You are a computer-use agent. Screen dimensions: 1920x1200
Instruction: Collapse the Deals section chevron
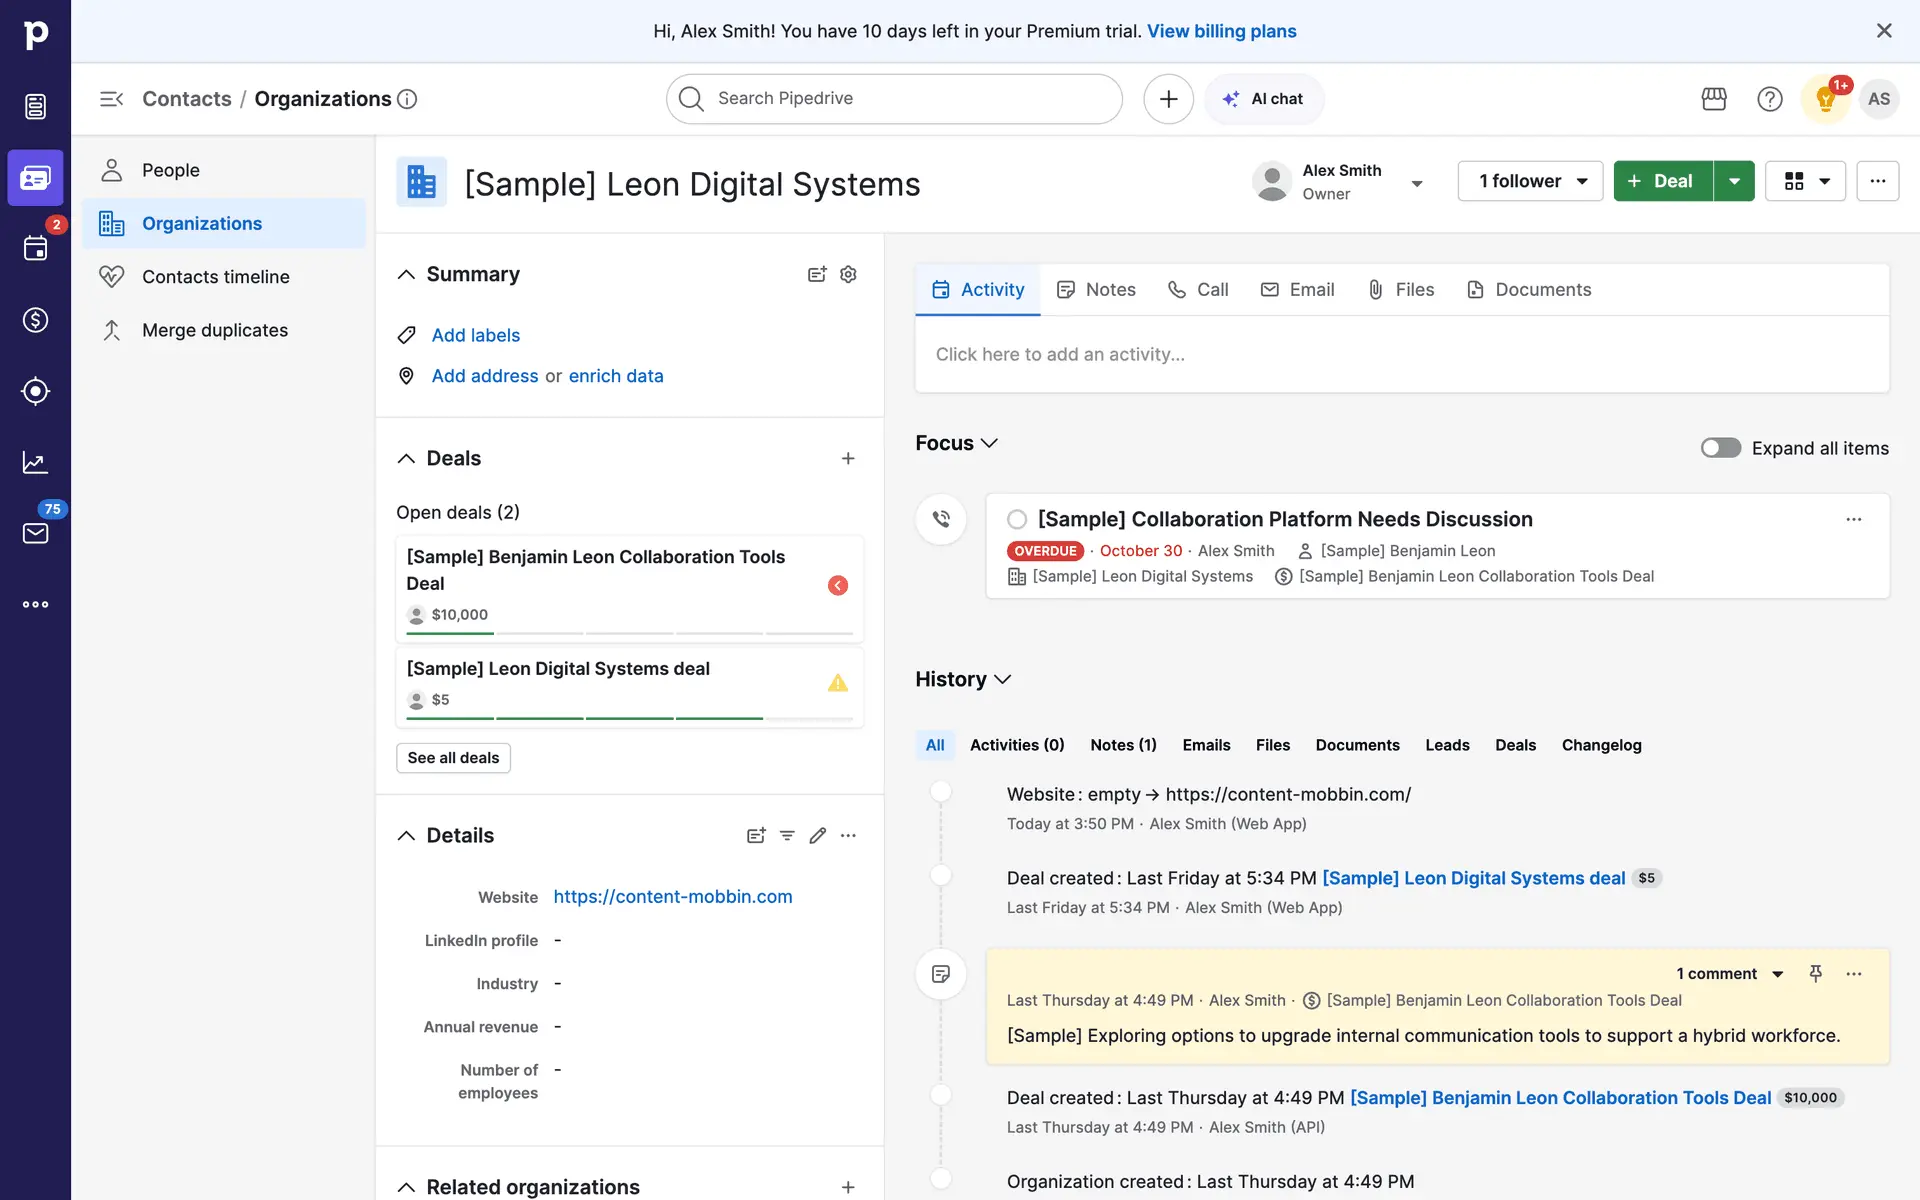[x=406, y=458]
